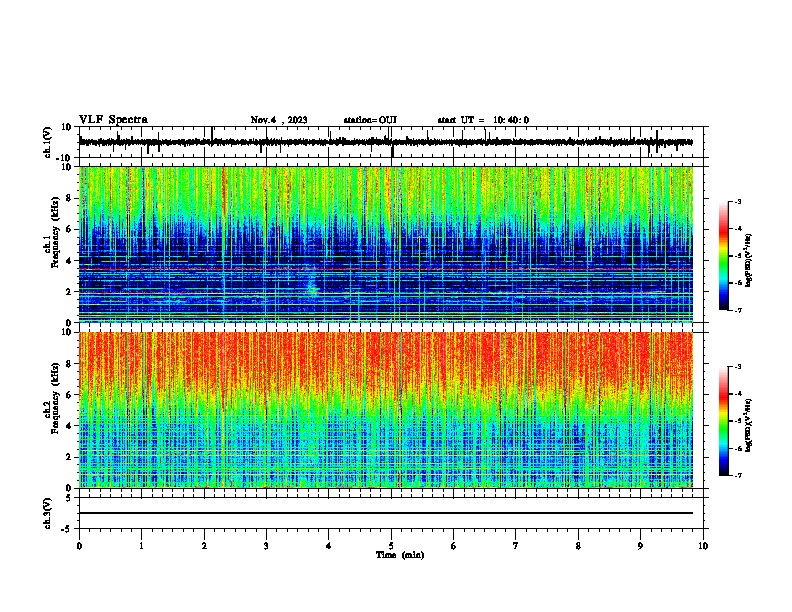Click time axis tick label "9"
Screen dimensions: 792x612
pos(640,546)
